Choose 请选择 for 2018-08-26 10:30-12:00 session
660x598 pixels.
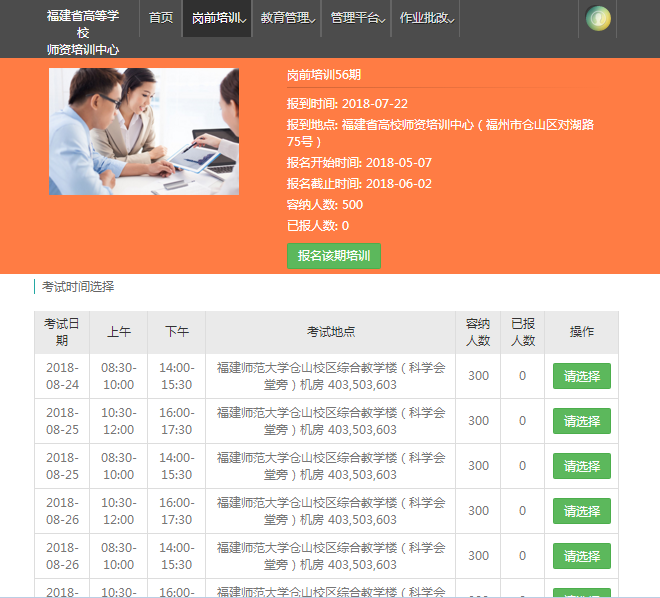click(x=581, y=511)
